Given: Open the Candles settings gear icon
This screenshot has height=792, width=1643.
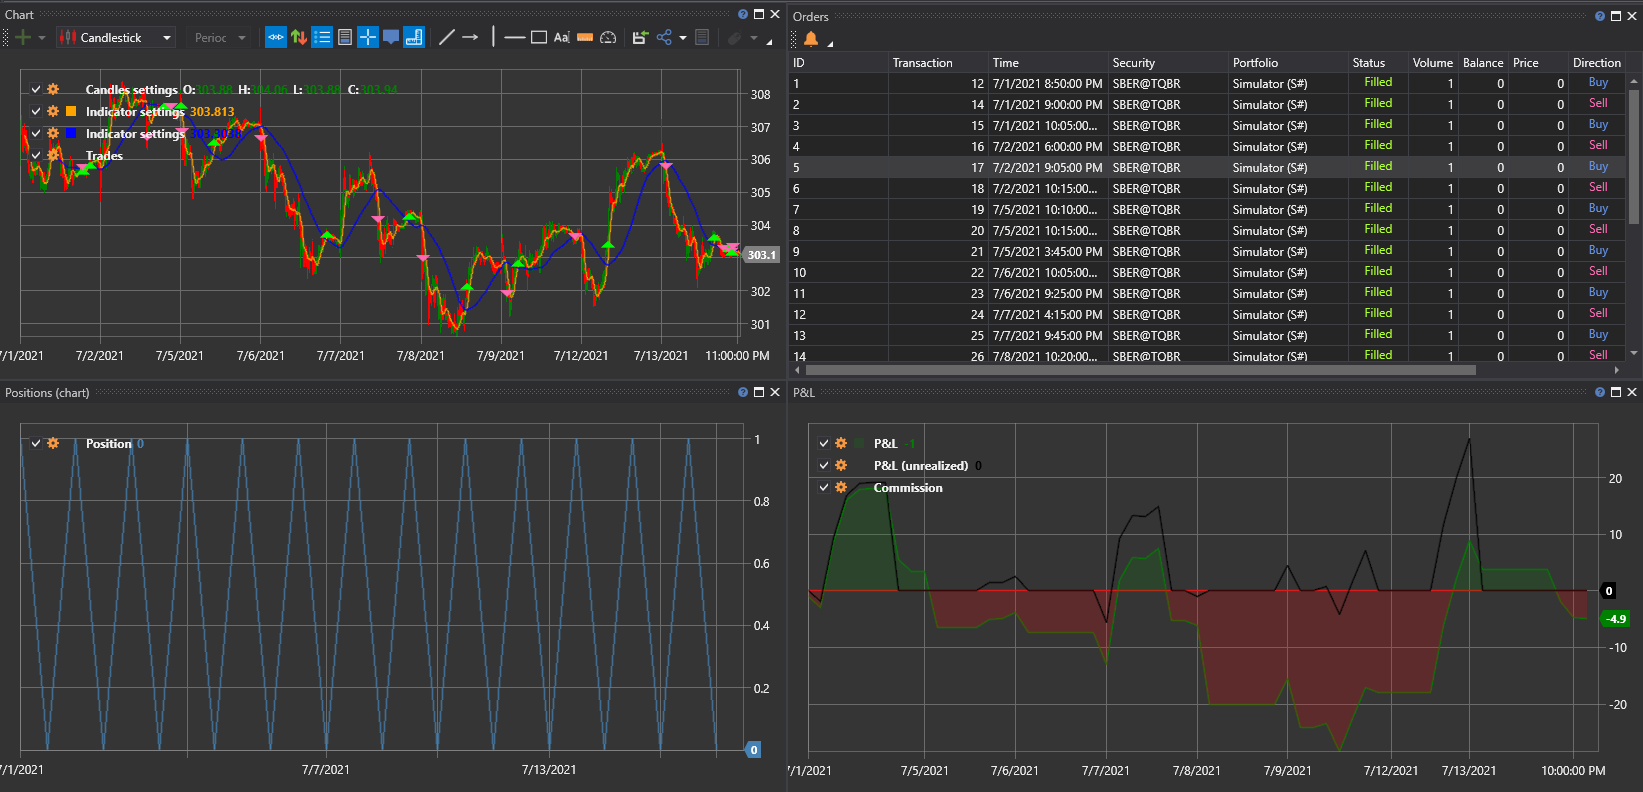Looking at the screenshot, I should click(x=53, y=90).
